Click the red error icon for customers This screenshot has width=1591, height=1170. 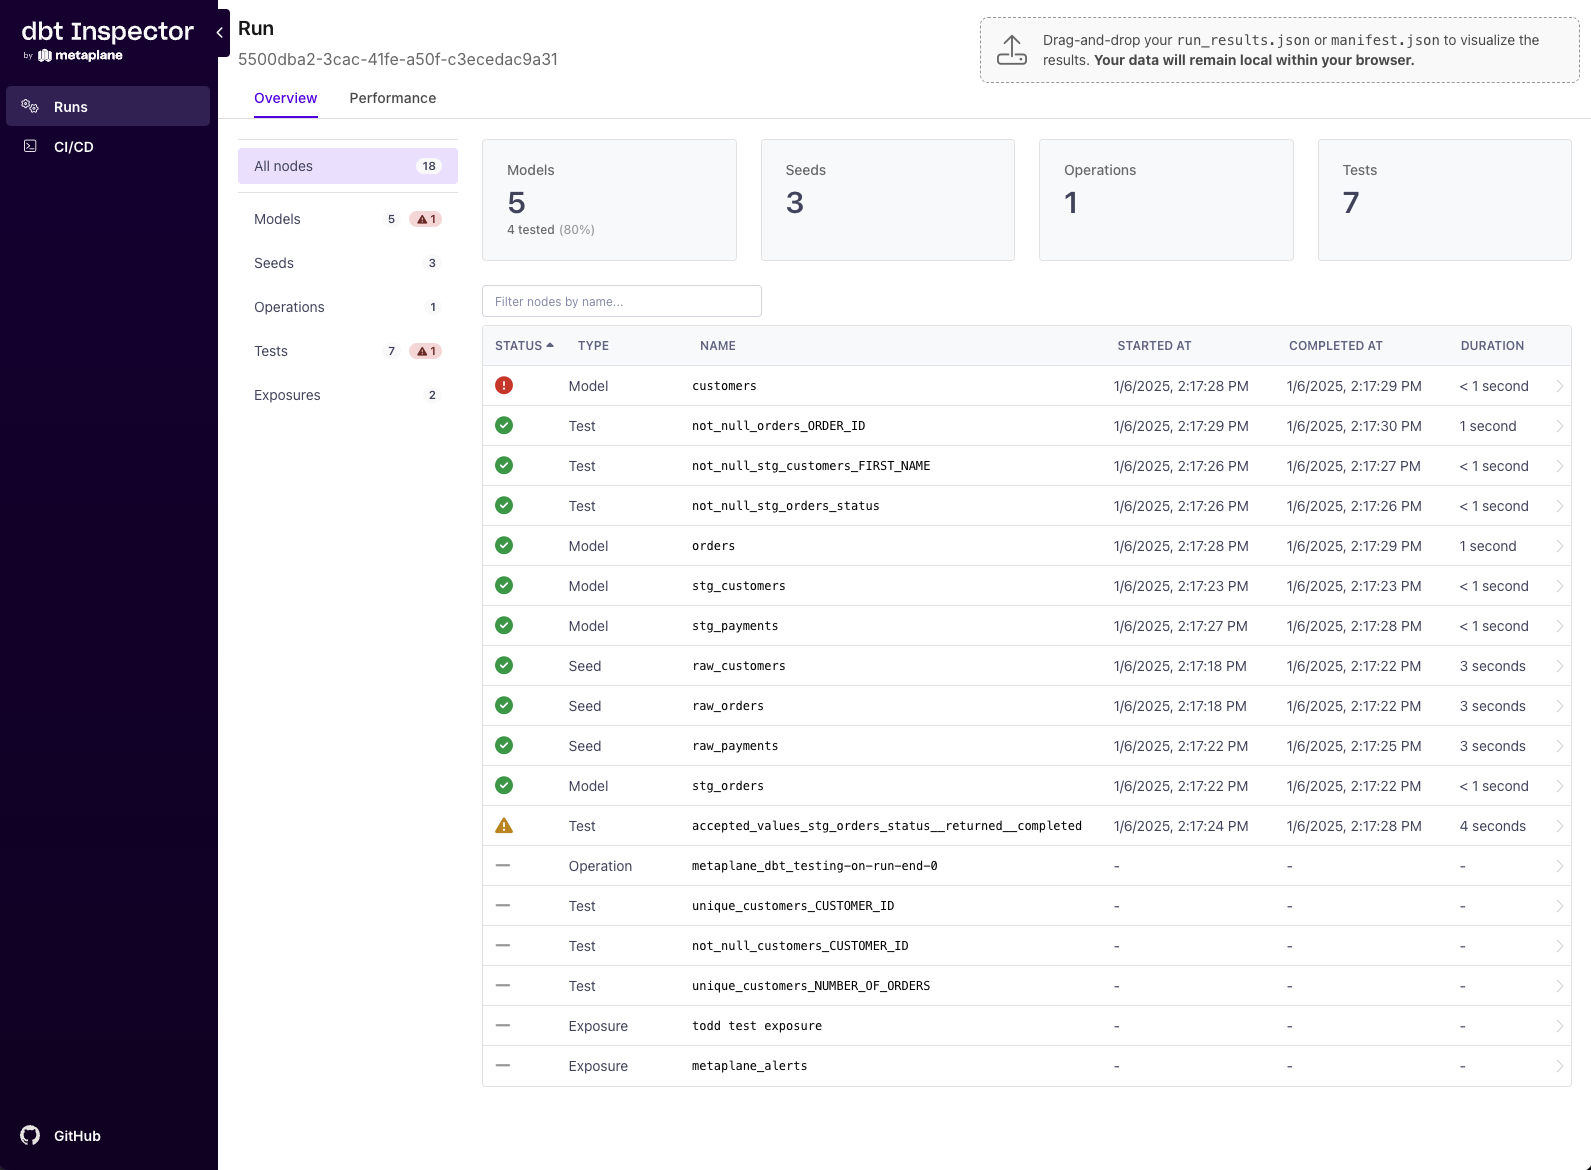pyautogui.click(x=504, y=386)
